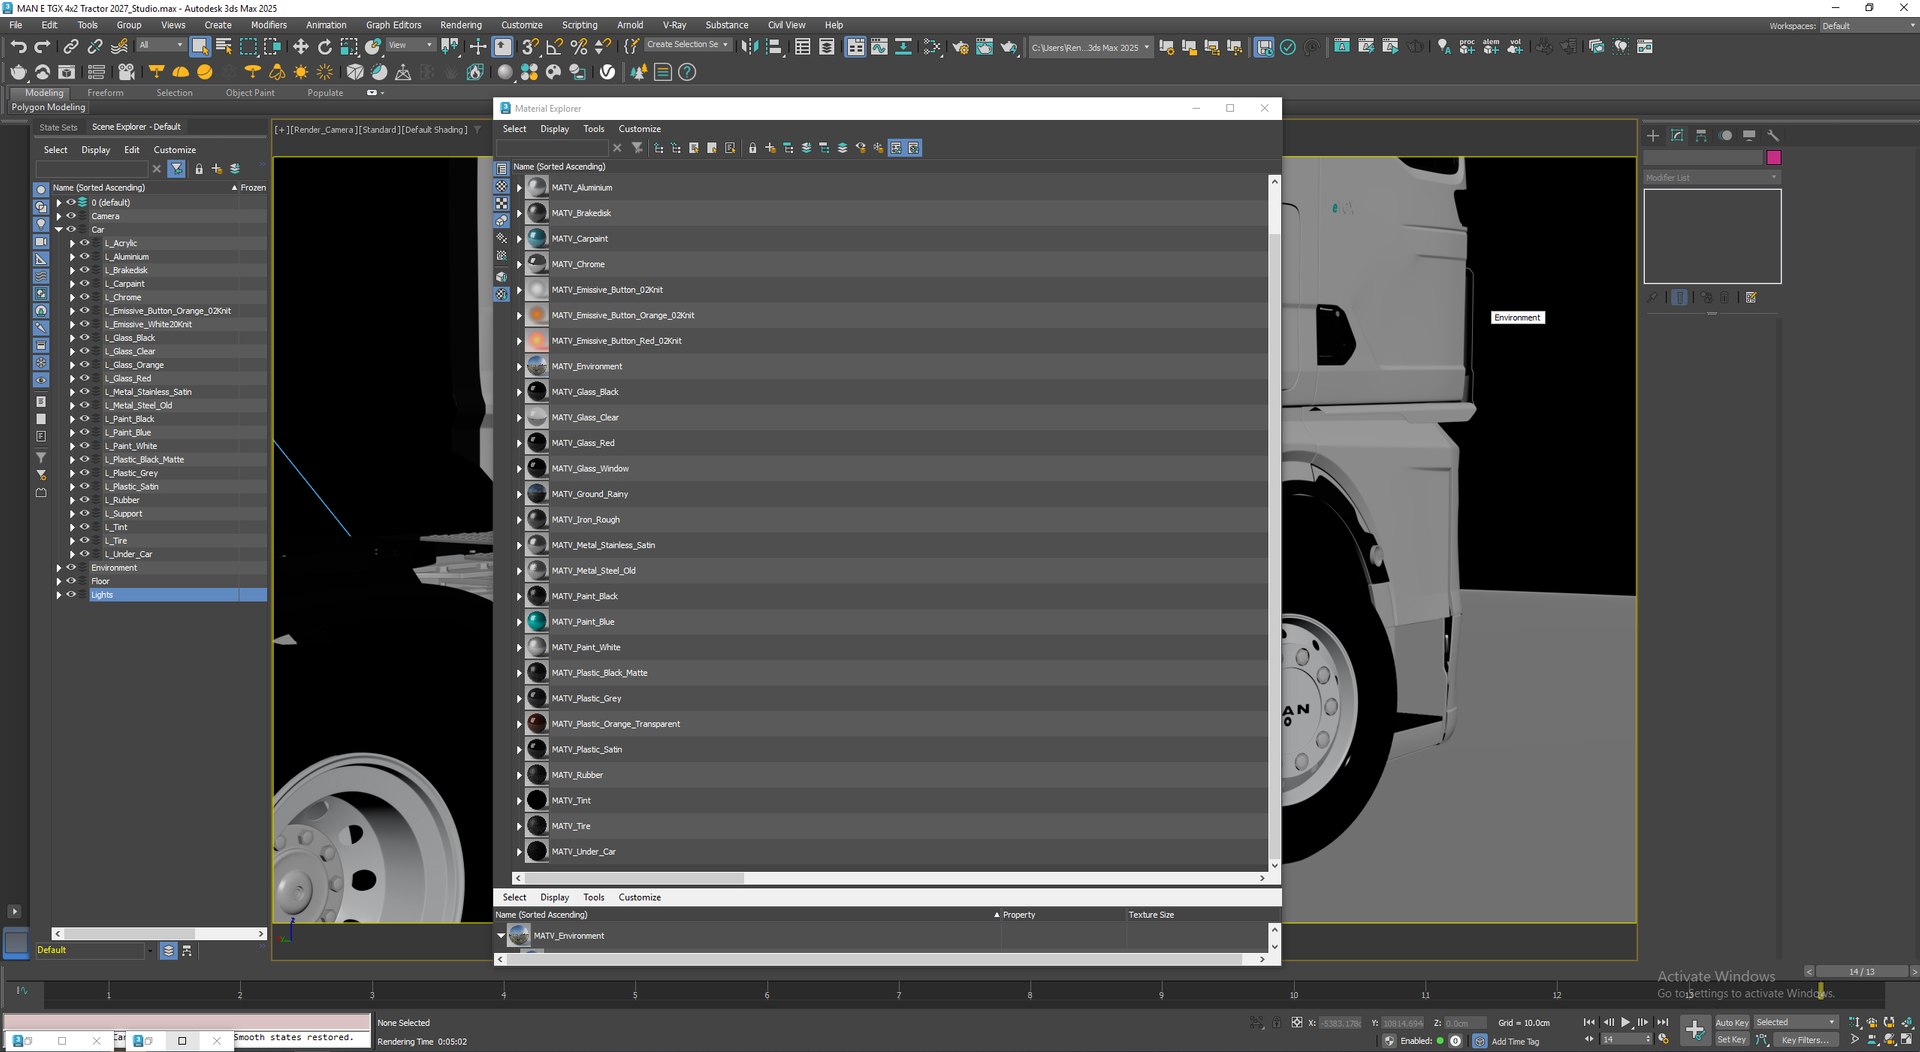Expand the MATV_Aluminium material row
The image size is (1920, 1052).
(x=519, y=188)
